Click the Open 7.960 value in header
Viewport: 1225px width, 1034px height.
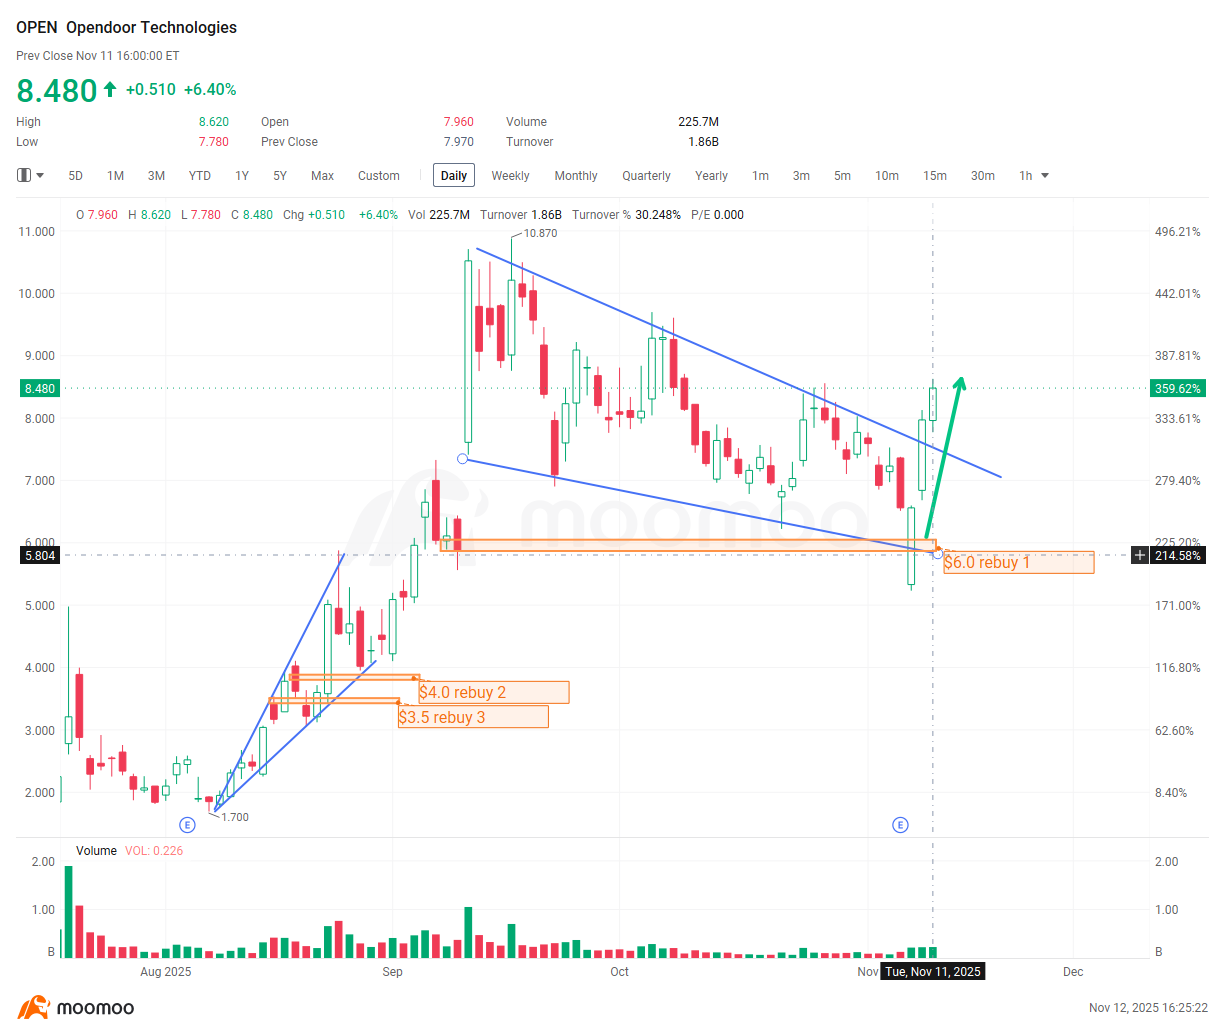[459, 122]
